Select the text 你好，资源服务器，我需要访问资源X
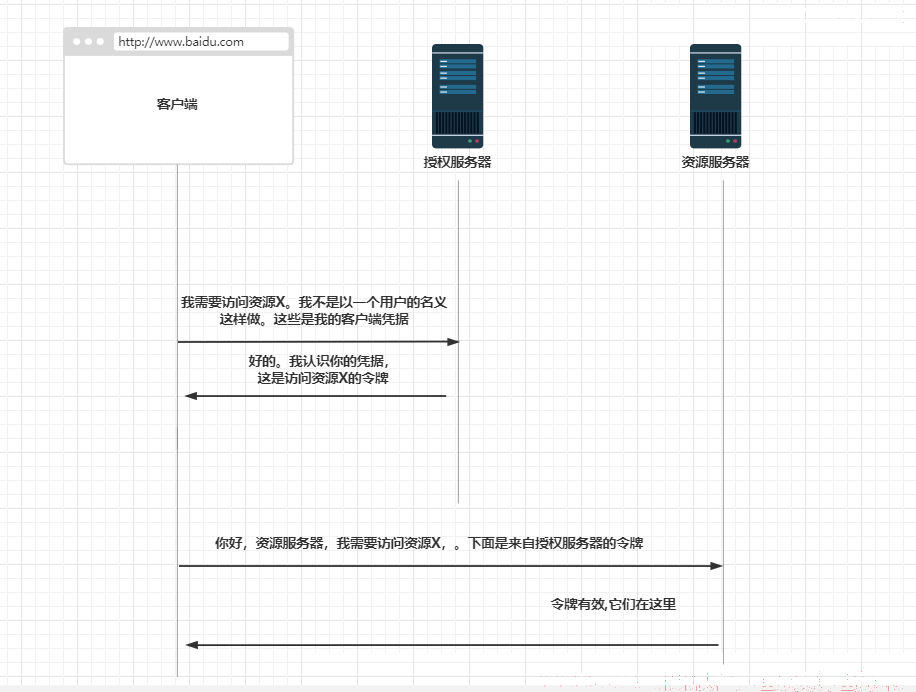The image size is (916, 692). point(327,543)
